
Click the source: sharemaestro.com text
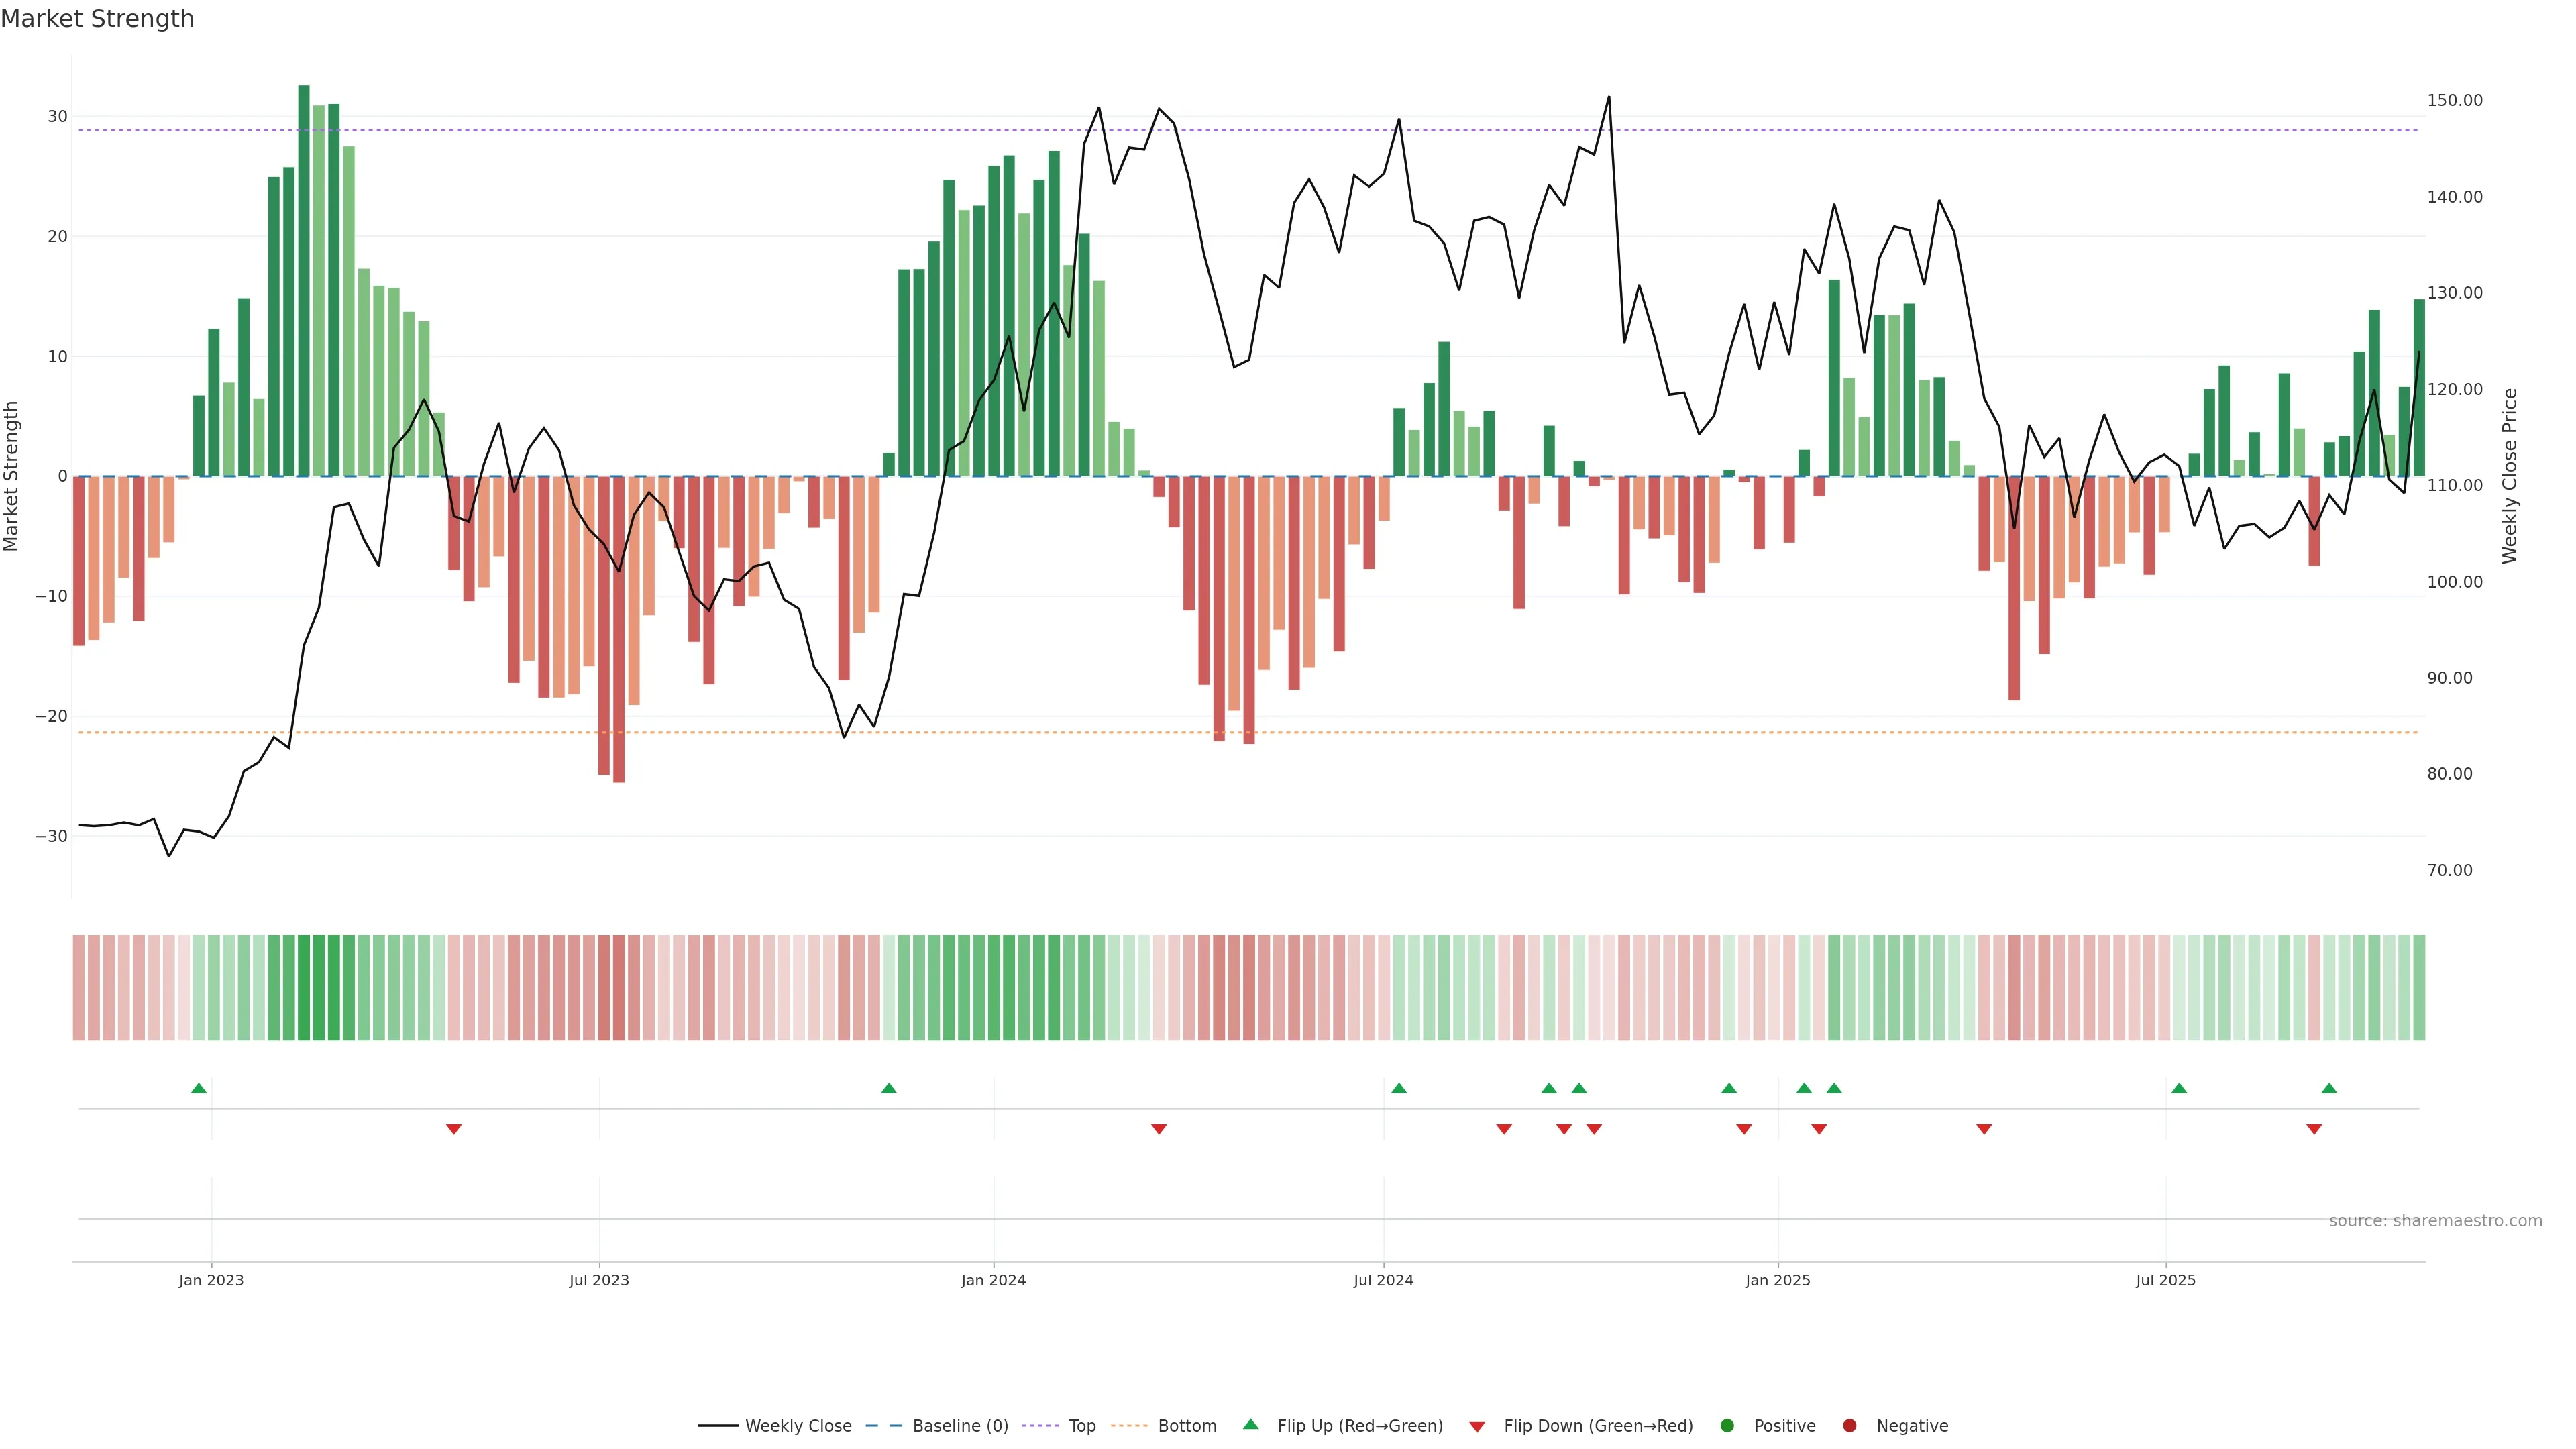point(2435,1221)
